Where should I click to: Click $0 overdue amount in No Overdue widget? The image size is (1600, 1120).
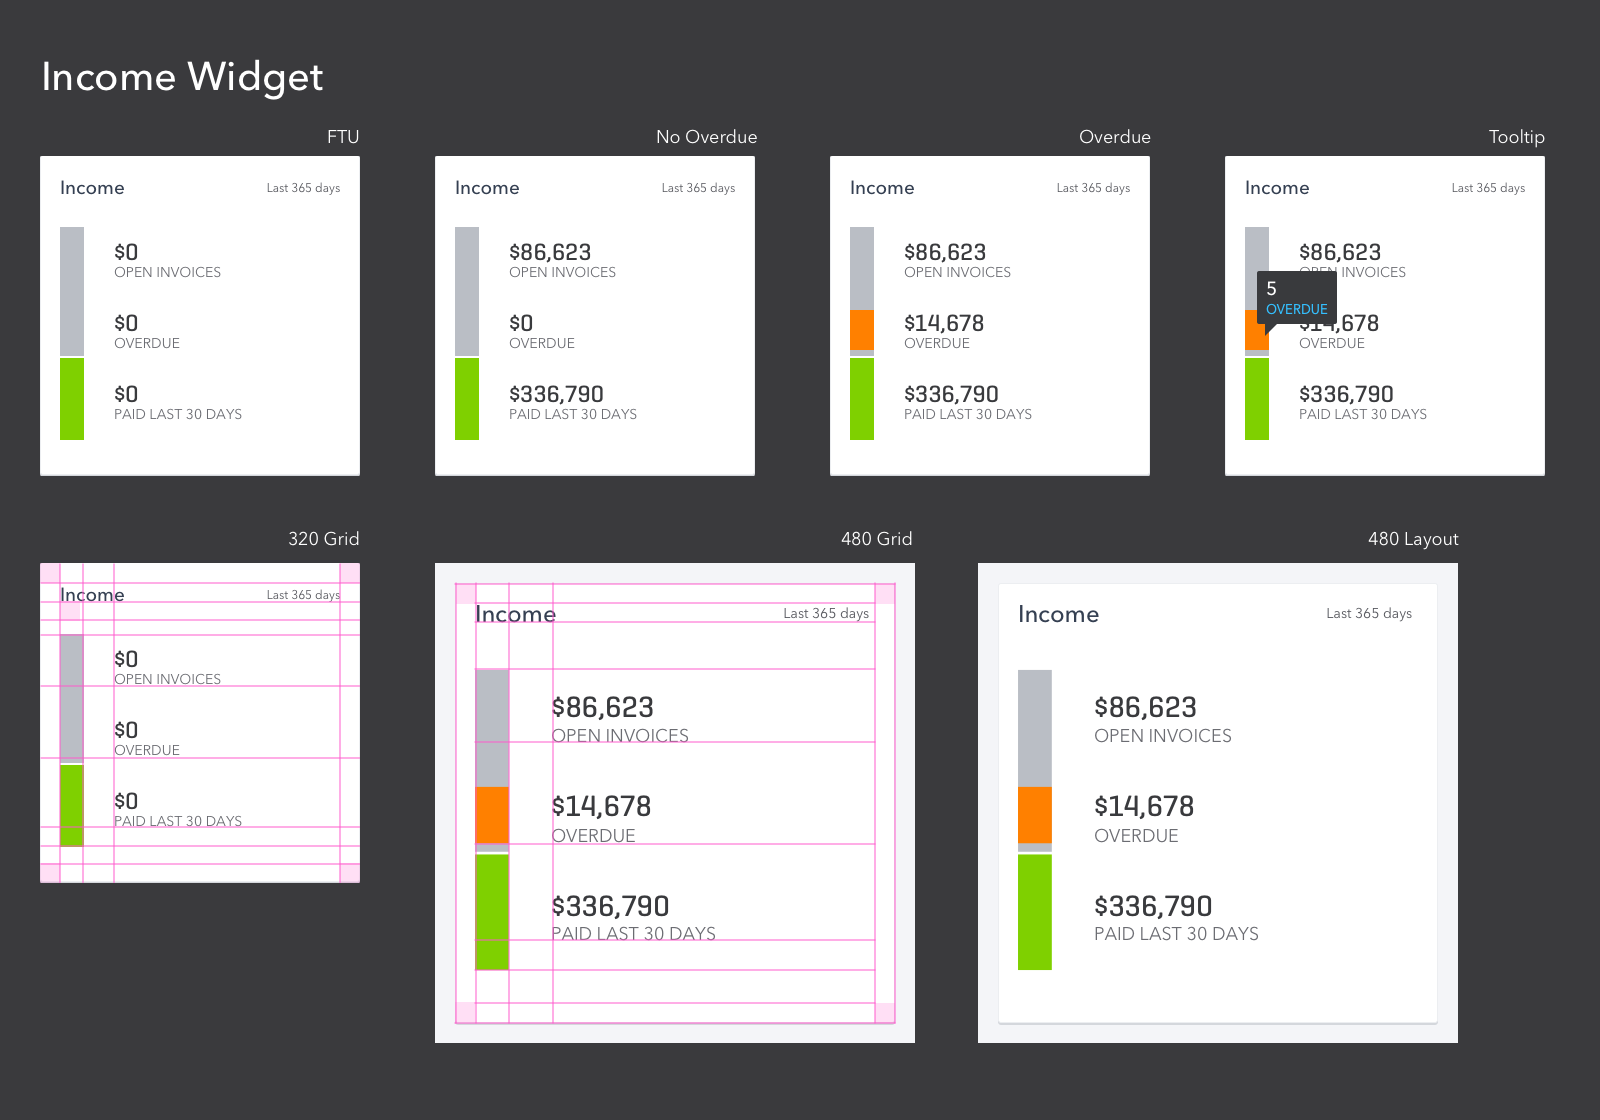(521, 323)
